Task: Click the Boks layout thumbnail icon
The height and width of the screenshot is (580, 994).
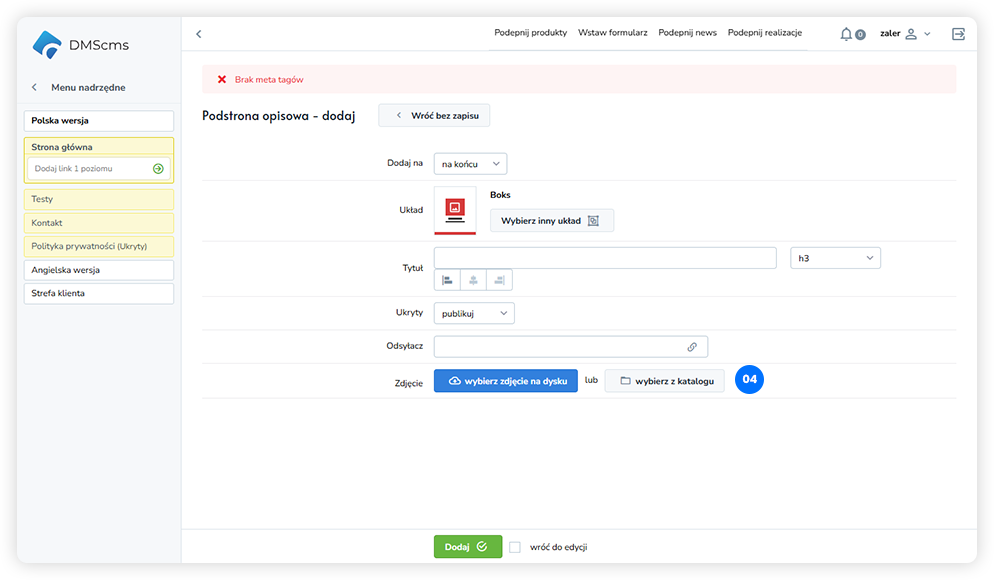Action: point(455,210)
